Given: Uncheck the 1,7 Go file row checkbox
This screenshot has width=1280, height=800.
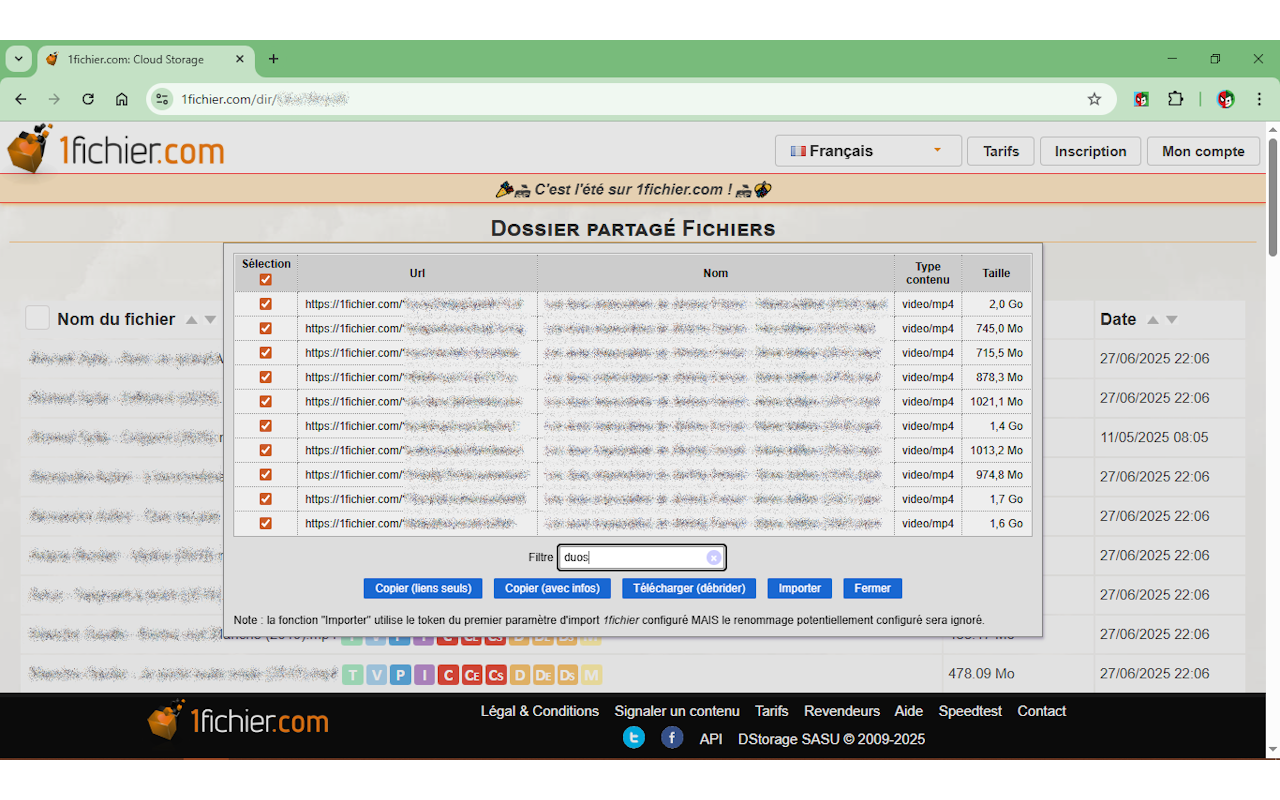Looking at the screenshot, I should click(x=266, y=499).
